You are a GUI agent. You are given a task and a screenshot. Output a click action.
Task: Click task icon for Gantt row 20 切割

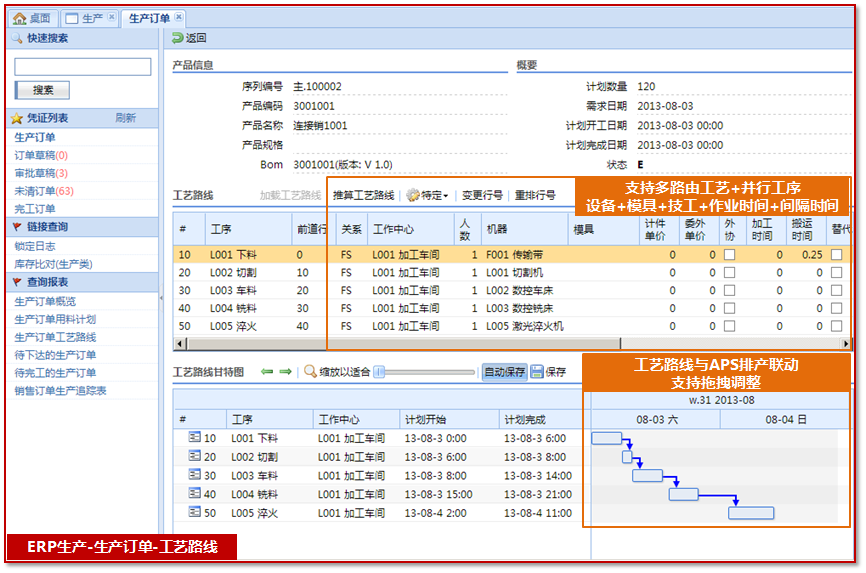click(194, 456)
